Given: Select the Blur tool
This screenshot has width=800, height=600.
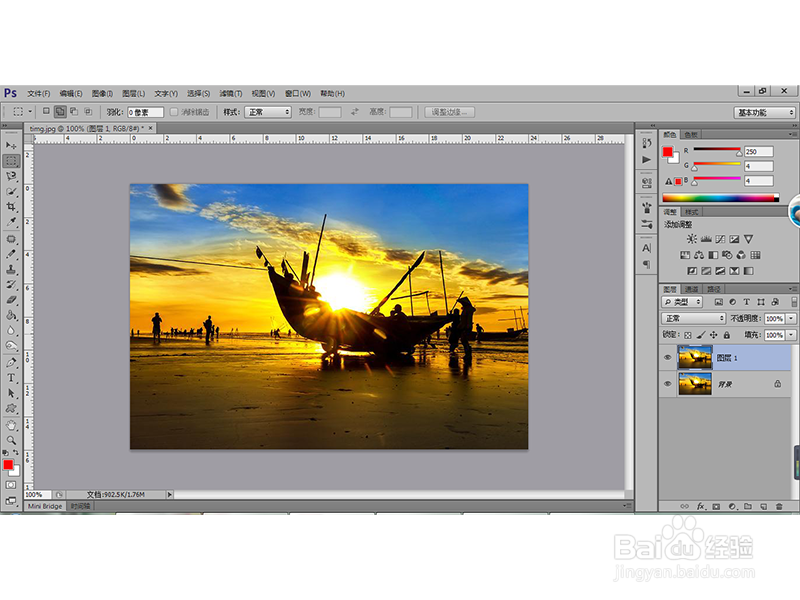Looking at the screenshot, I should 11,331.
